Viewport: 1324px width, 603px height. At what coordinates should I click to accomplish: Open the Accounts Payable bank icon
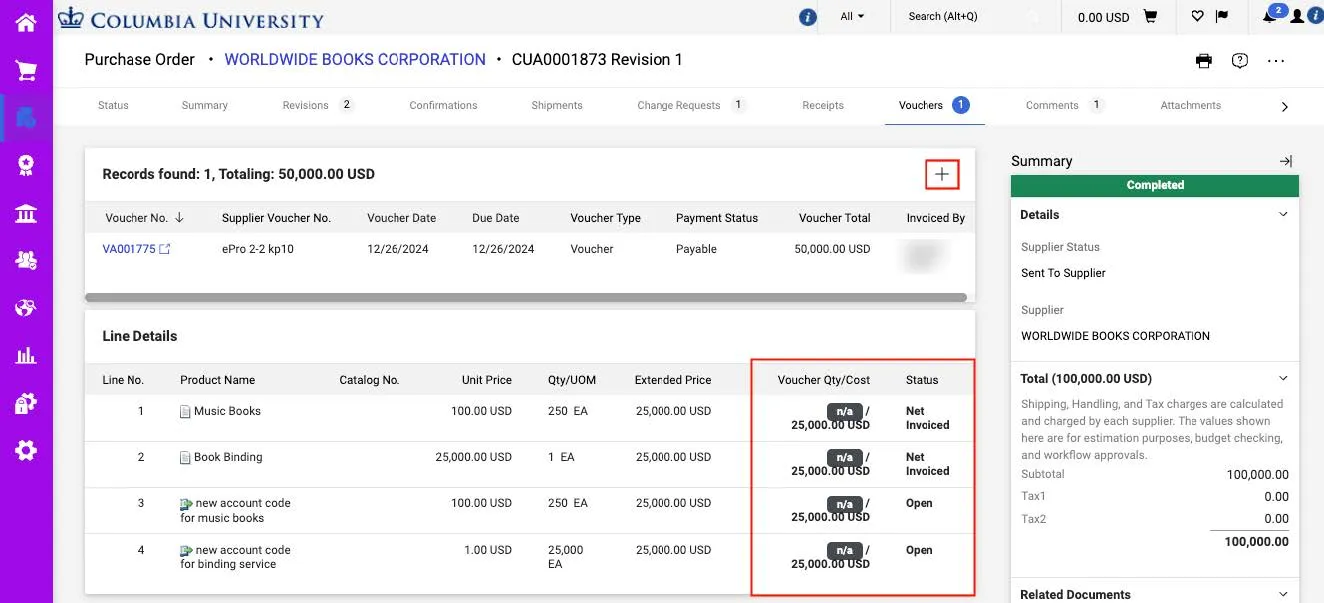pyautogui.click(x=26, y=213)
